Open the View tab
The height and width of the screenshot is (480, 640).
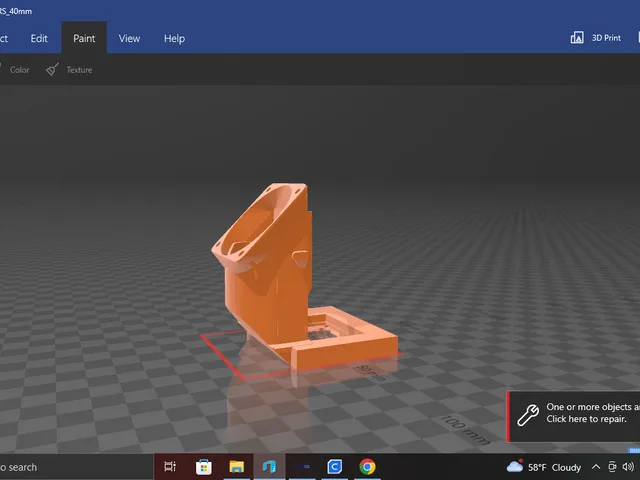tap(129, 38)
